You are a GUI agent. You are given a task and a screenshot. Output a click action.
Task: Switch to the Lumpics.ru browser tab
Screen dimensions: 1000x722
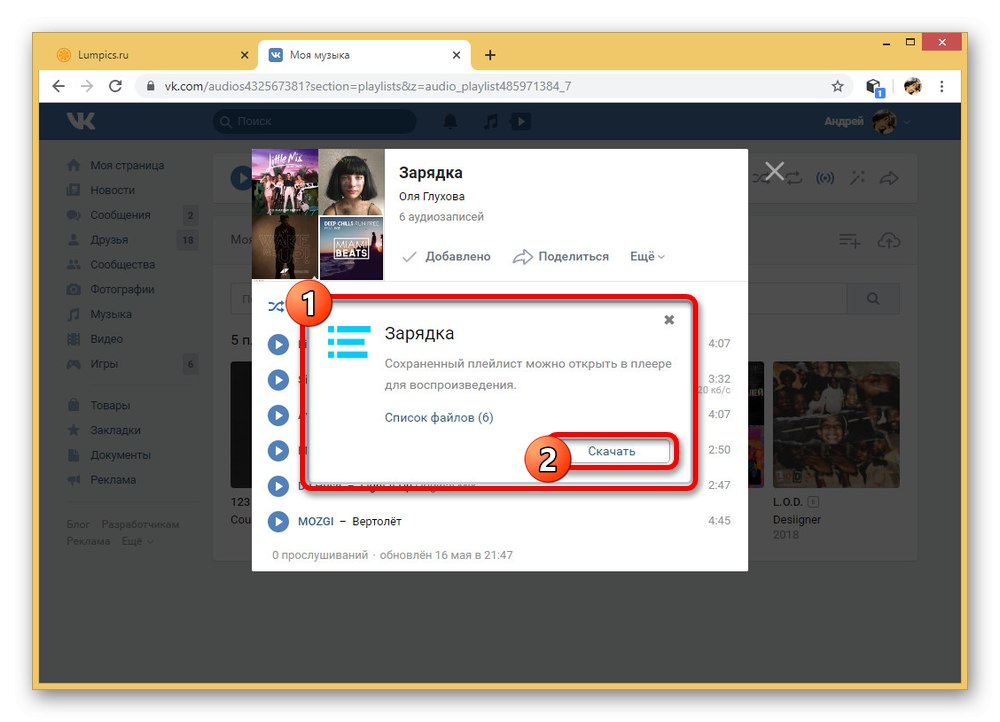click(x=149, y=55)
